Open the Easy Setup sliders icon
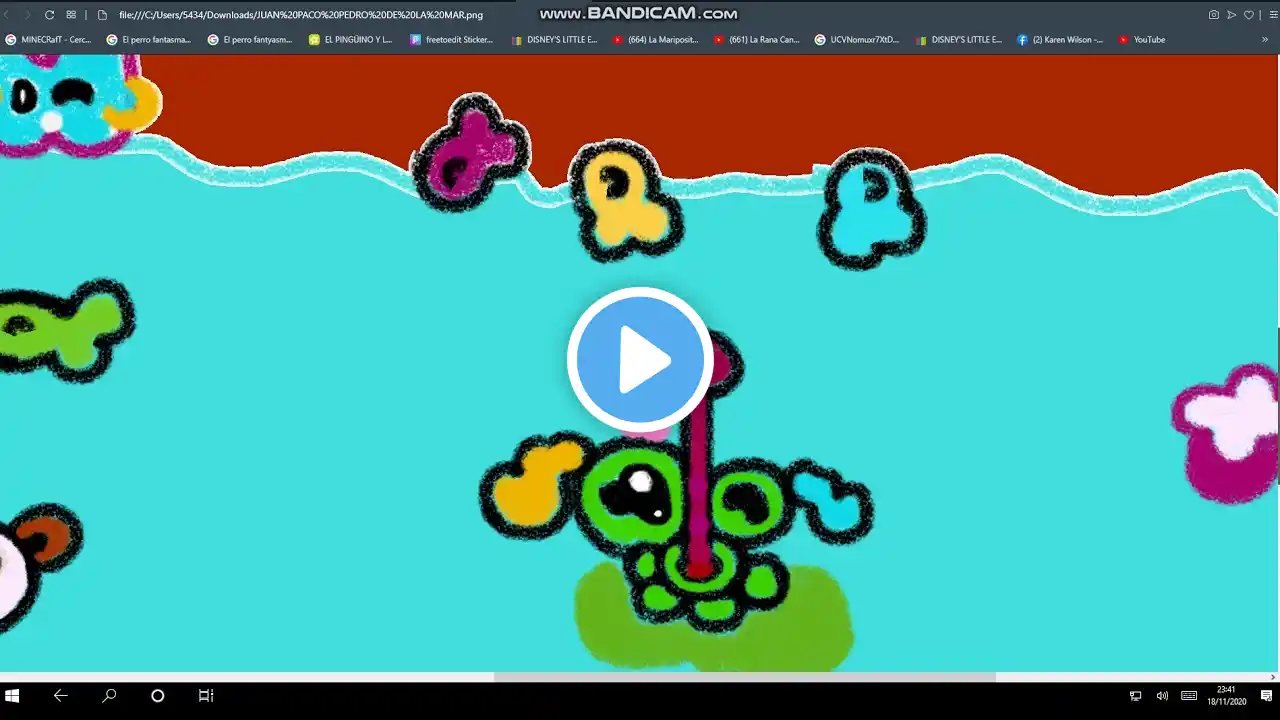Image resolution: width=1280 pixels, height=720 pixels. (x=1273, y=15)
